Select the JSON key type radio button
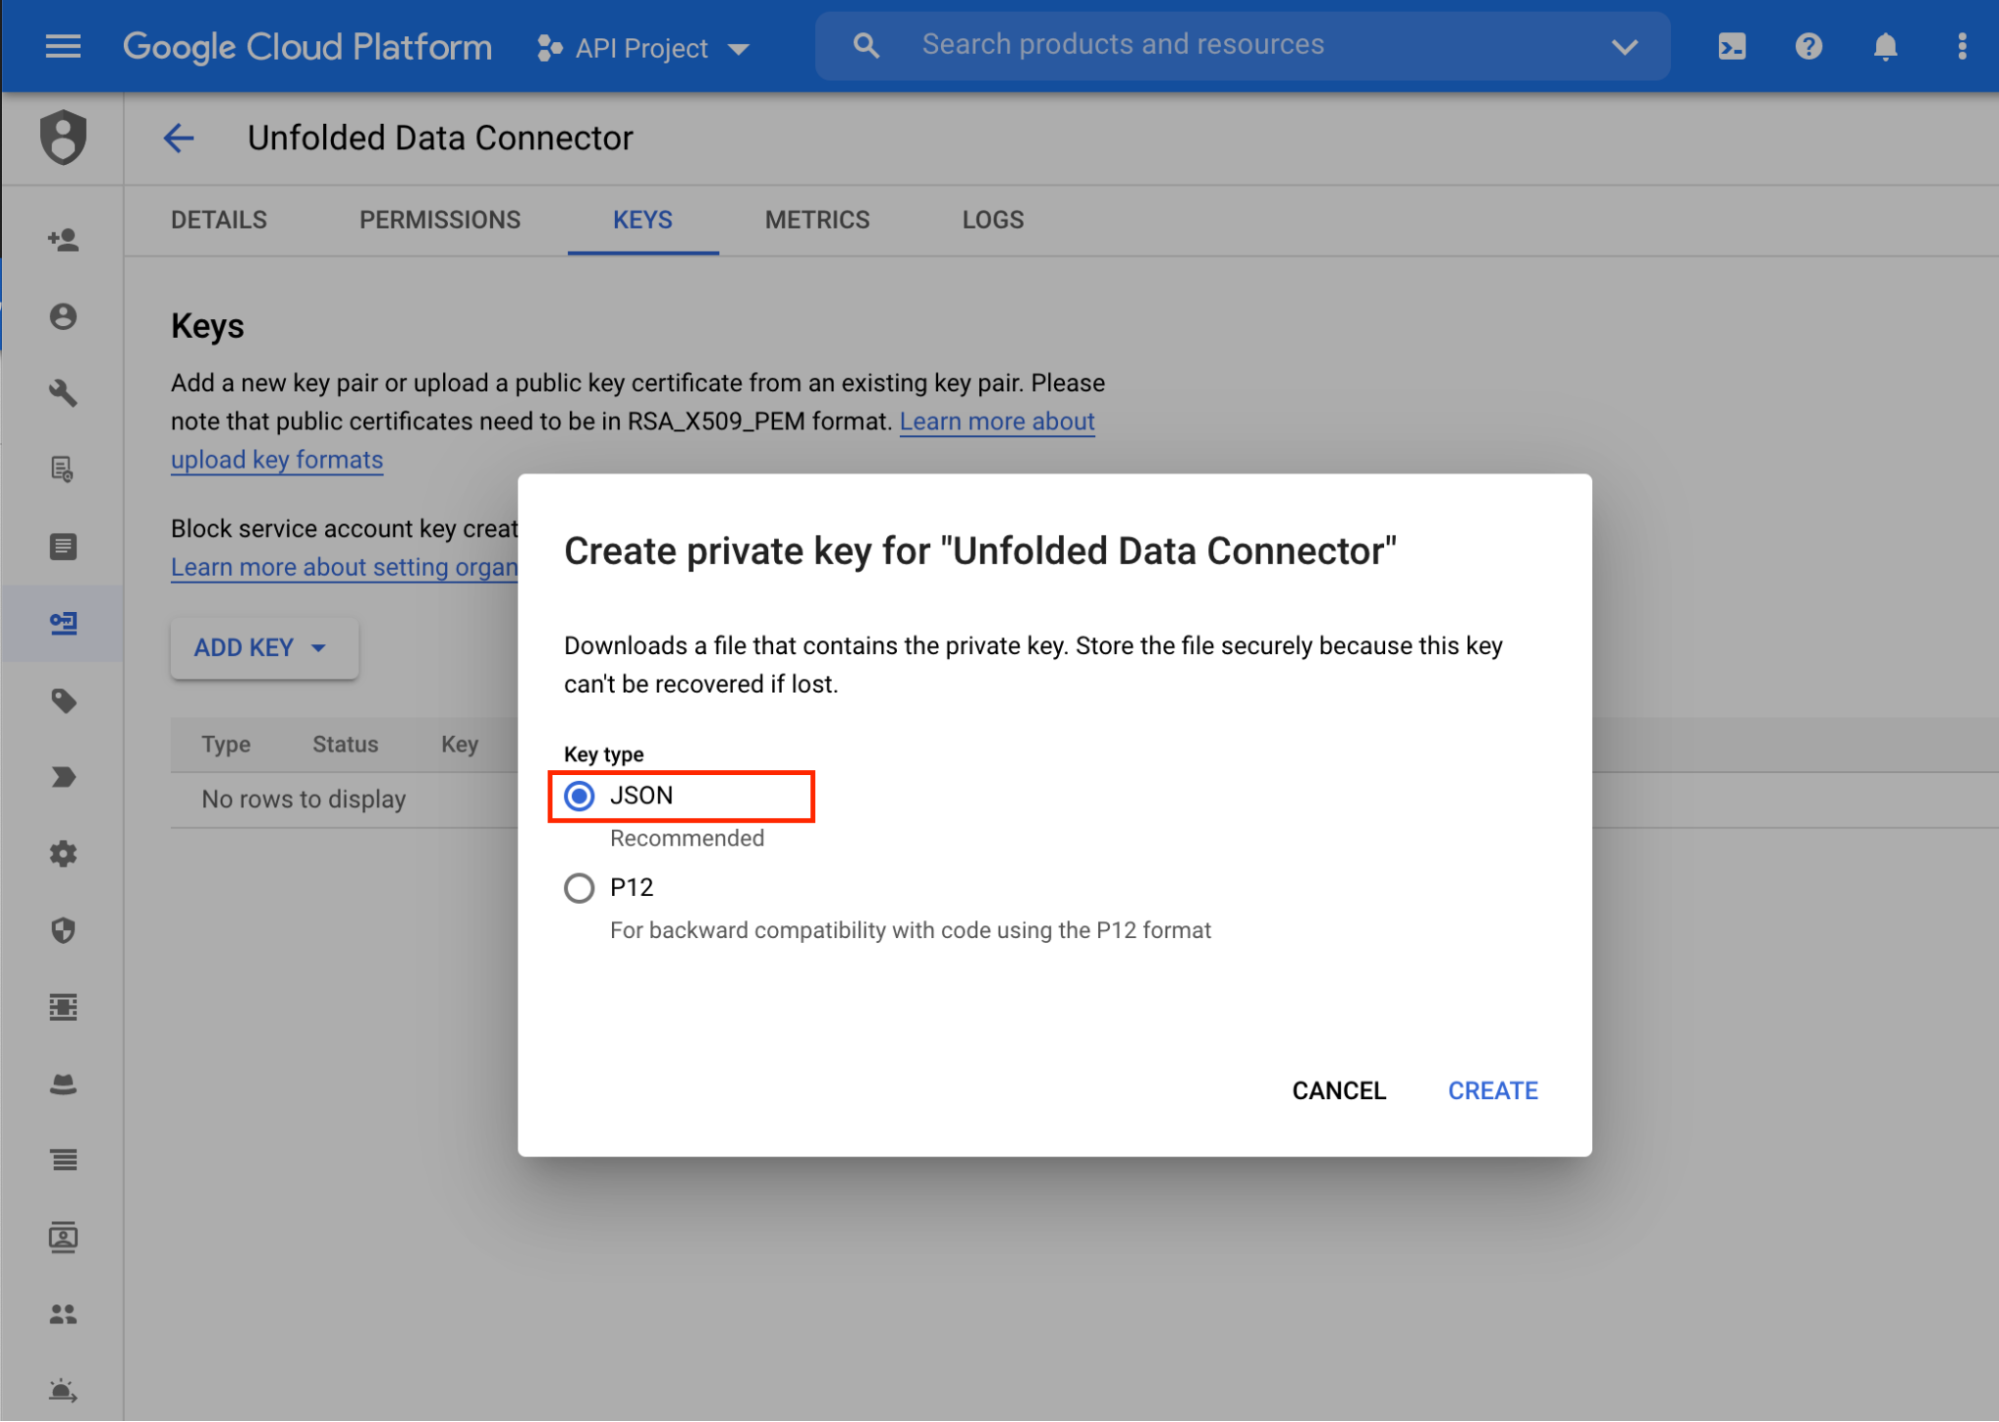 pyautogui.click(x=579, y=796)
